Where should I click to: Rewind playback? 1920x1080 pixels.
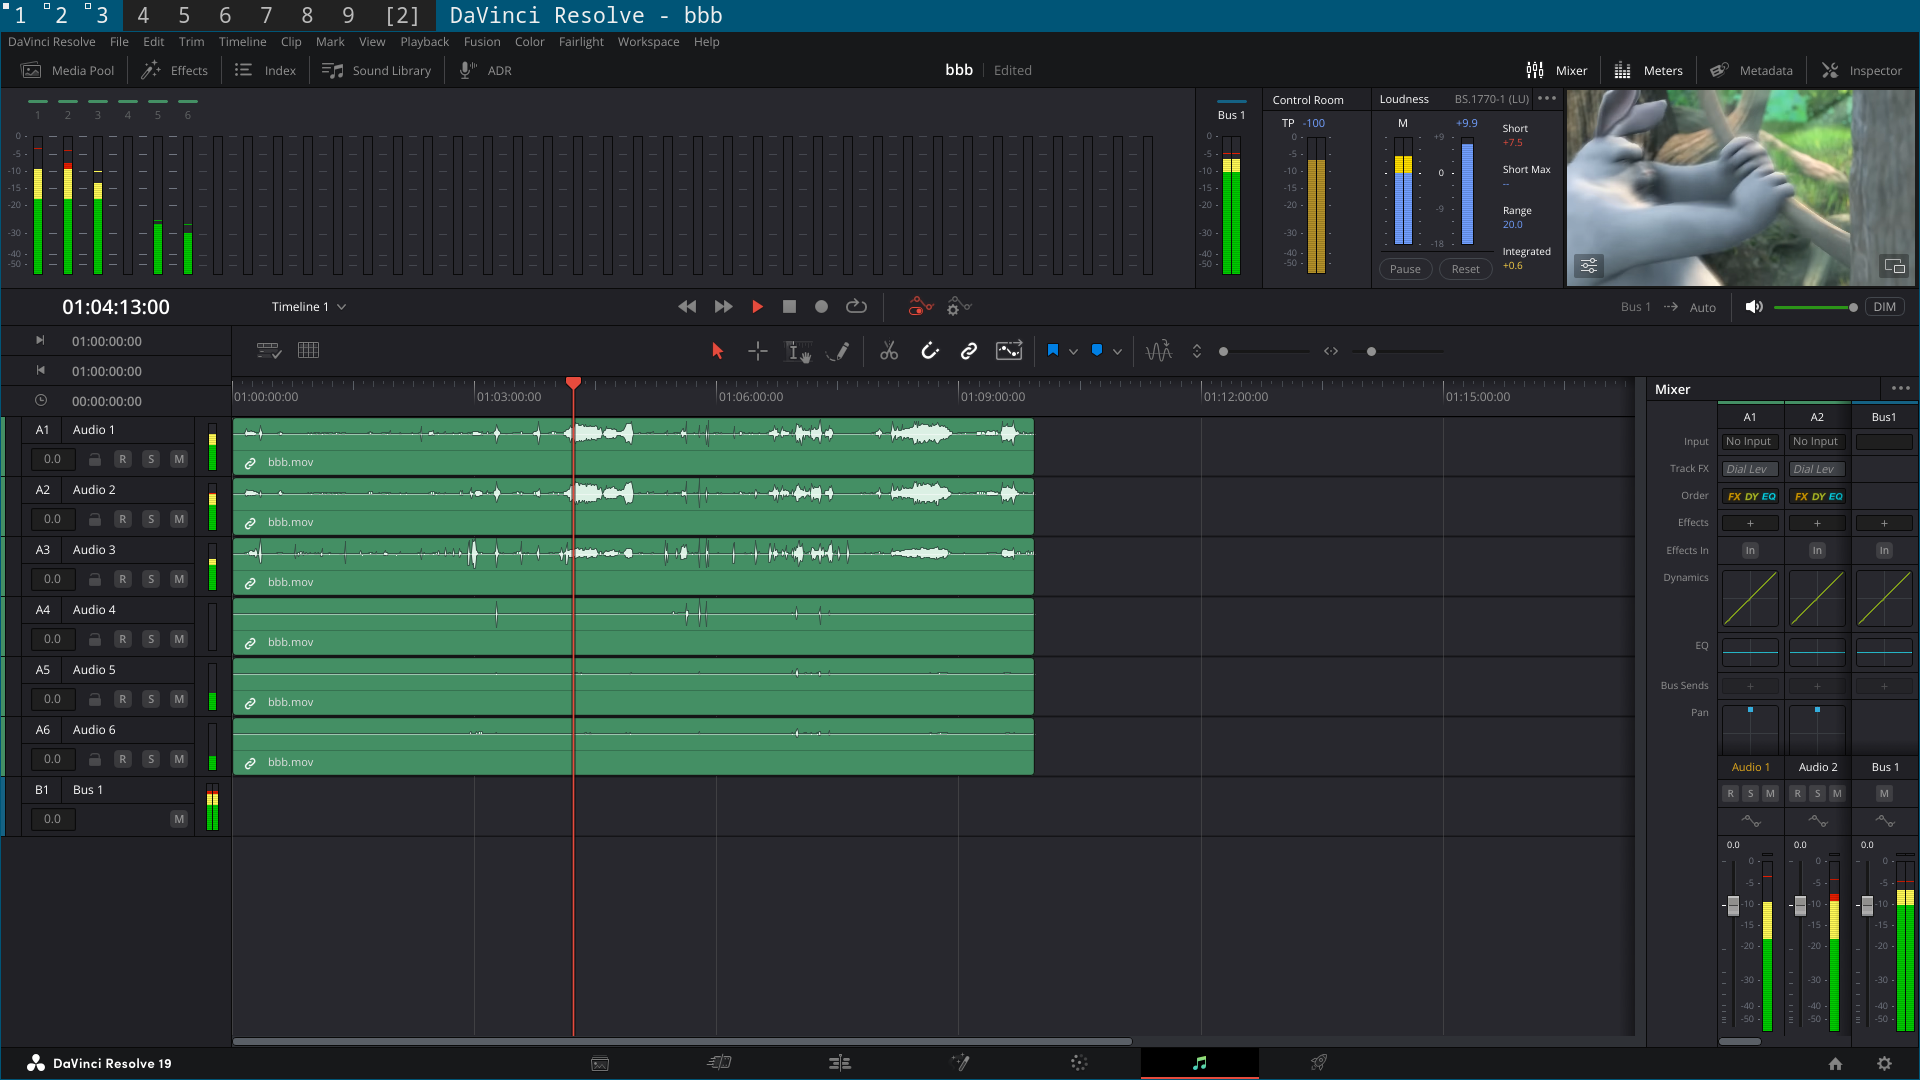(x=687, y=307)
